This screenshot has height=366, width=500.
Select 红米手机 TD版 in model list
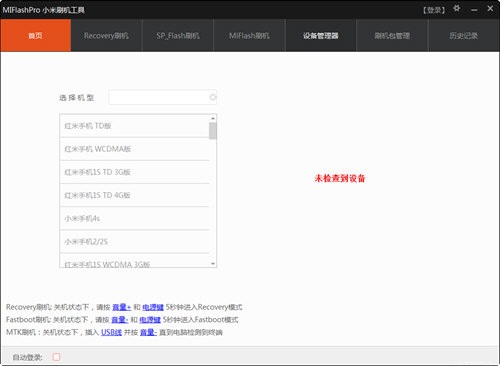(134, 126)
